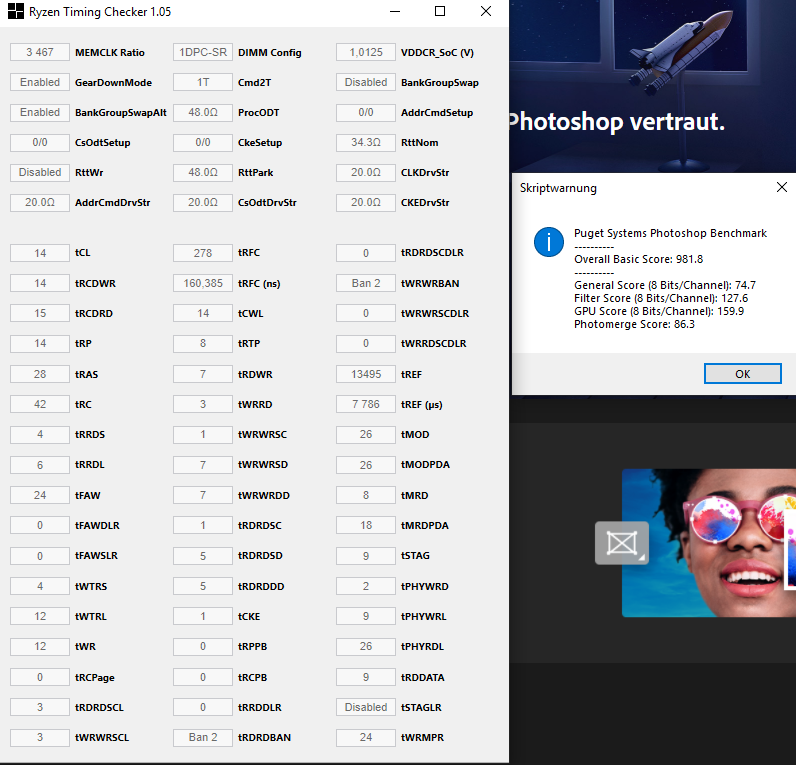Click the frame placeholder icon in Photoshop
Screen dimensions: 796x765
pyautogui.click(x=622, y=543)
